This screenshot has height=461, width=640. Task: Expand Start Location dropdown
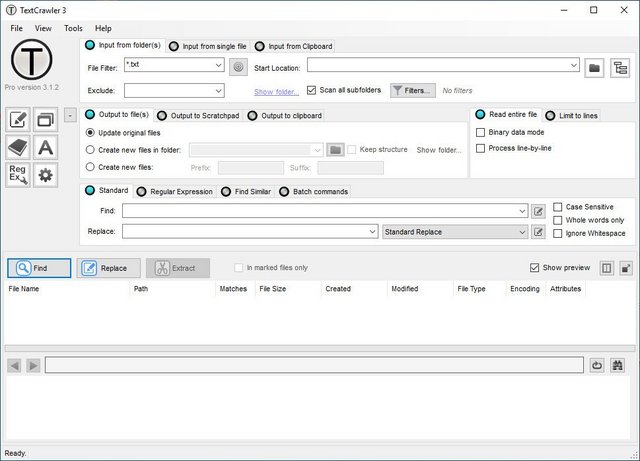(x=573, y=65)
